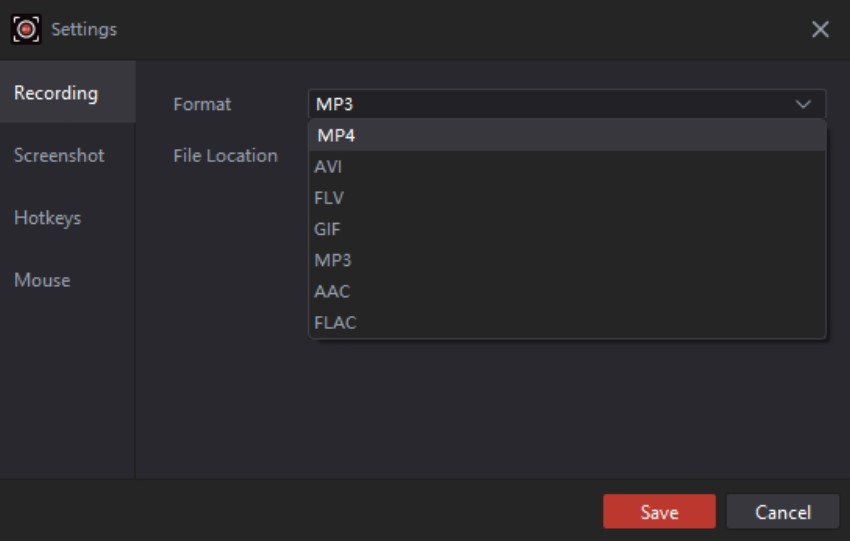Switch to the Screenshot settings tab
This screenshot has height=541, width=850.
59,155
